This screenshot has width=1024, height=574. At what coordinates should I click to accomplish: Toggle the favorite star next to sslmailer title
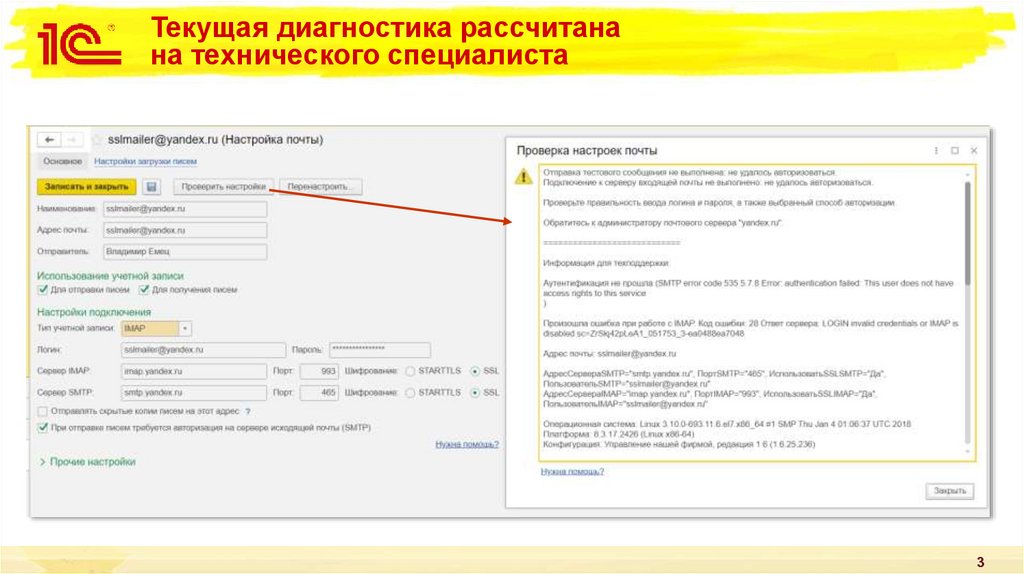[x=97, y=140]
